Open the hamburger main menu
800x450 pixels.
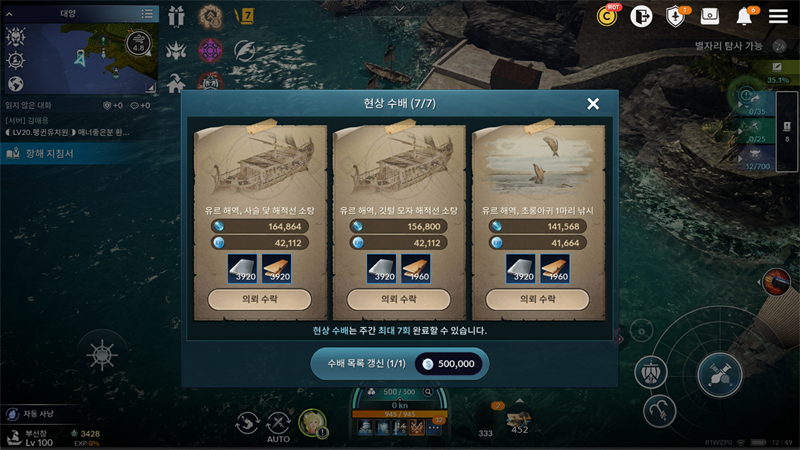(x=778, y=16)
